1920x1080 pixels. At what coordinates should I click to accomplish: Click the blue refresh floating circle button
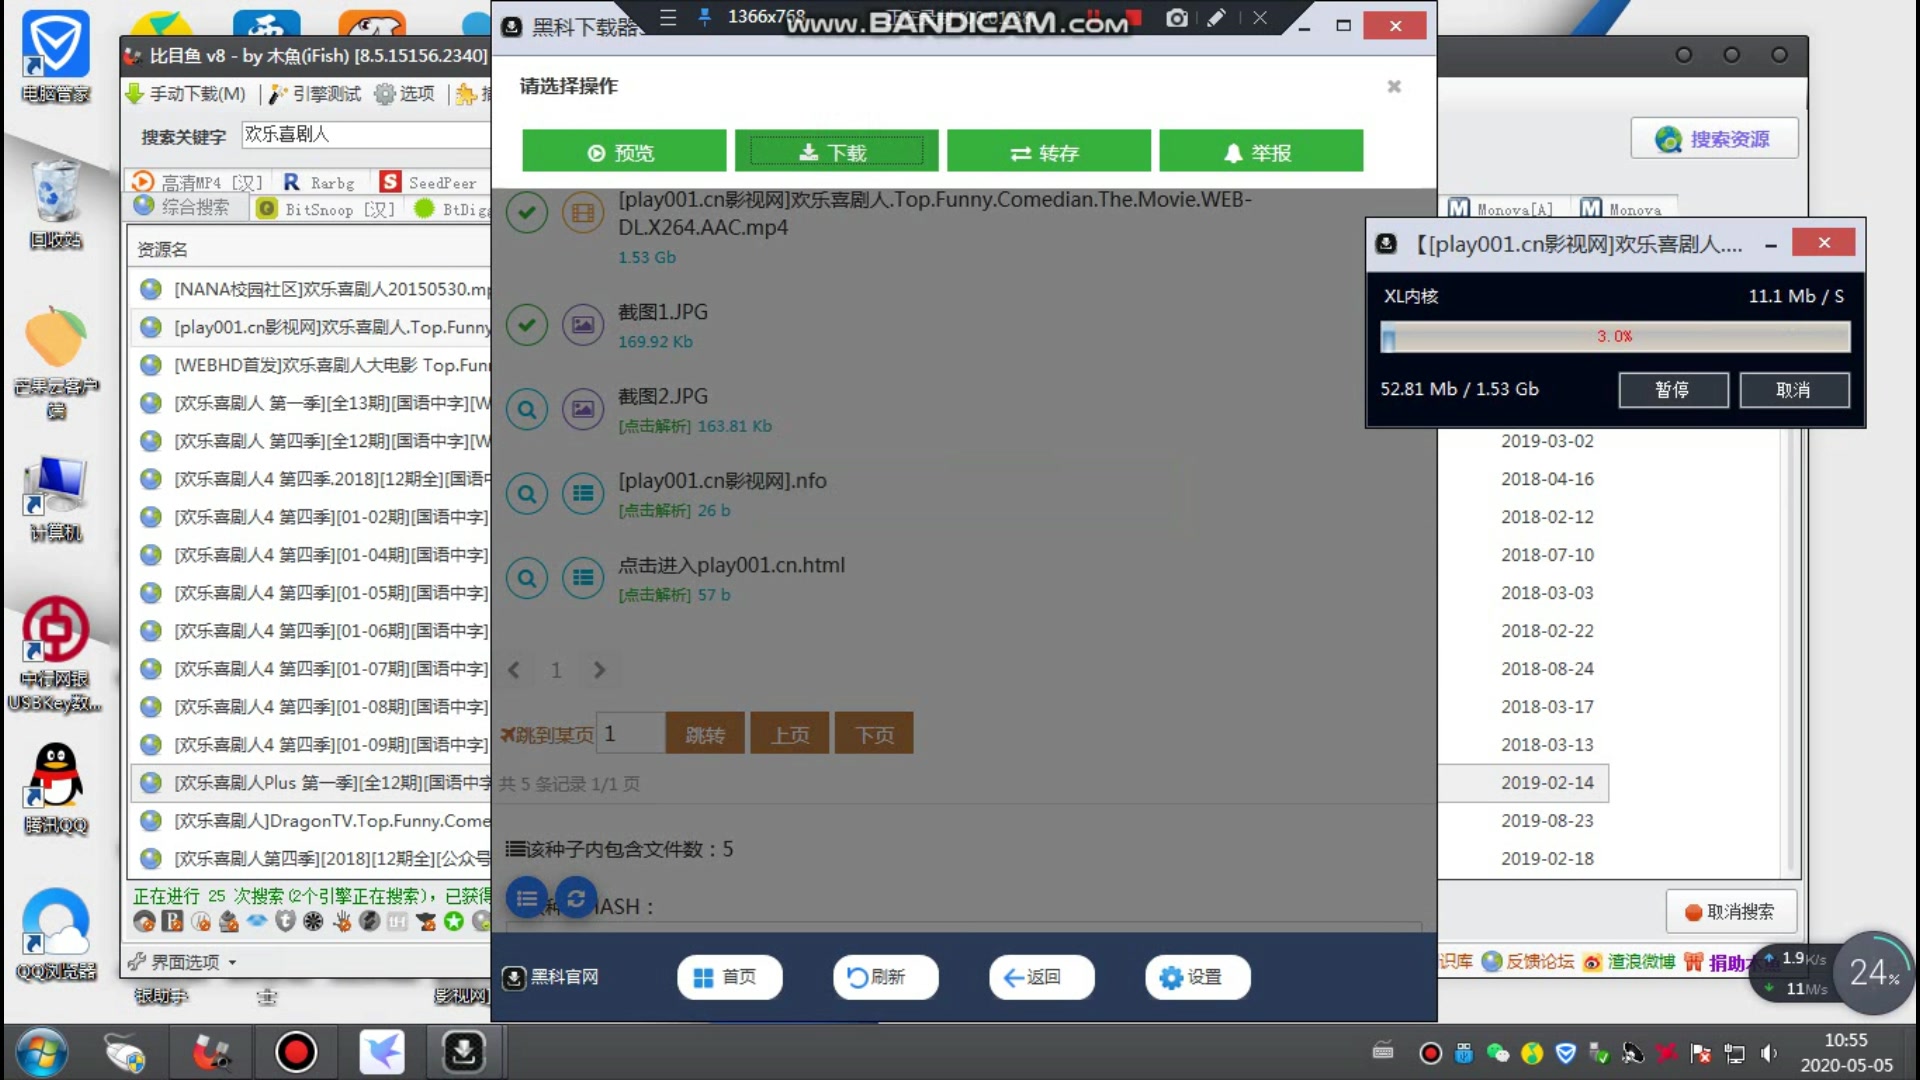pyautogui.click(x=576, y=898)
